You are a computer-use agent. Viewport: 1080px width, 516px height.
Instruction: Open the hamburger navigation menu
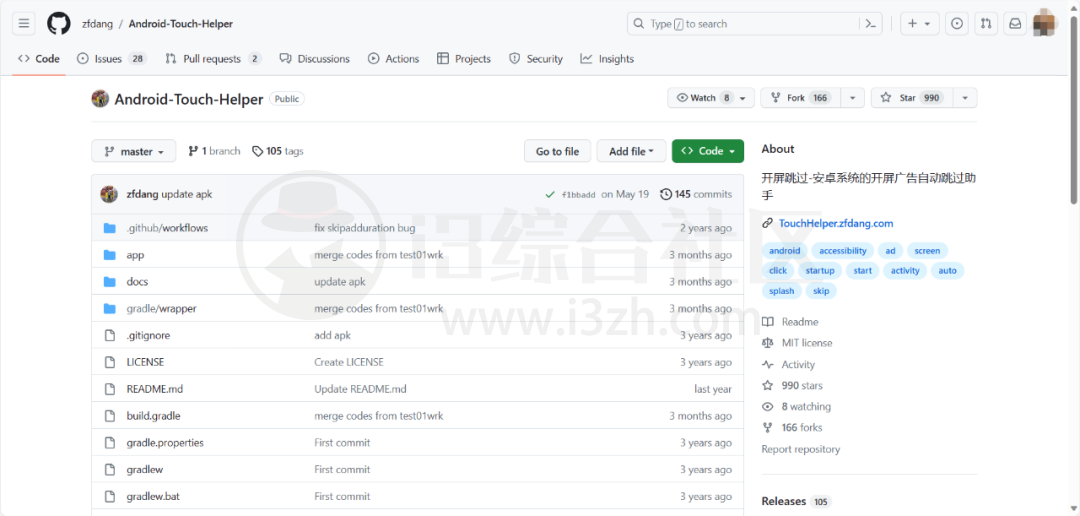23,23
